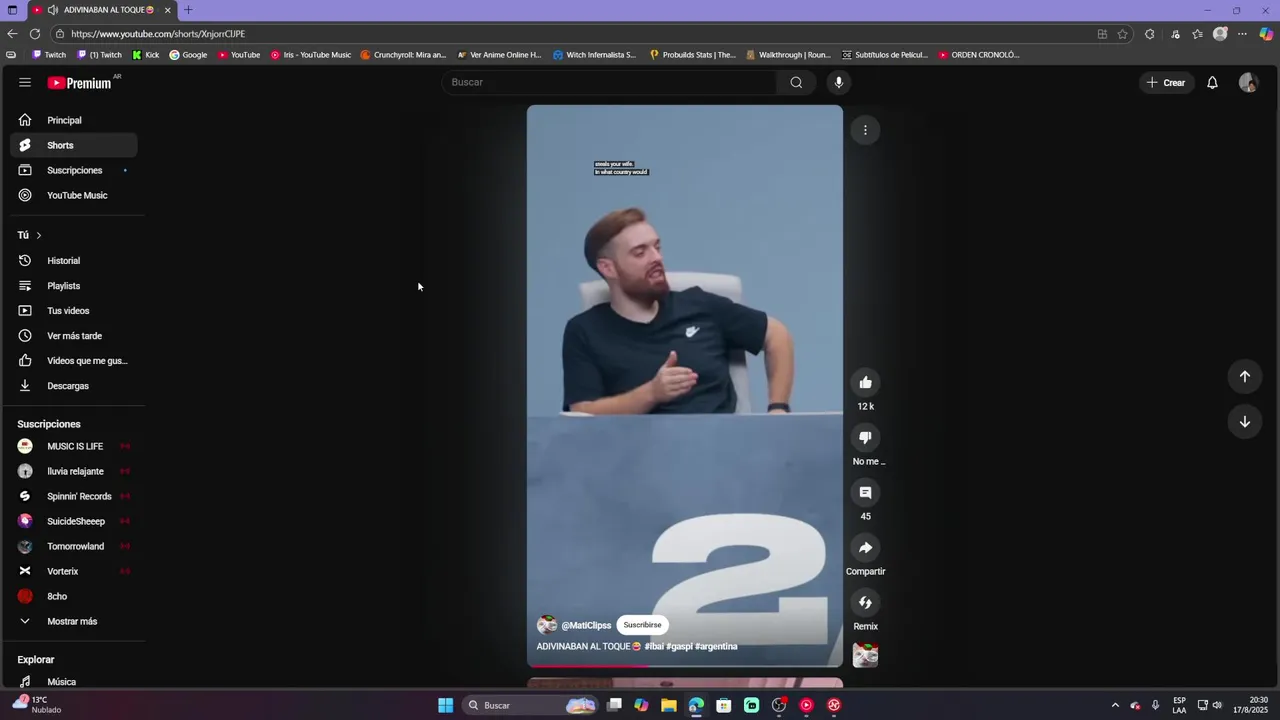1280x720 pixels.
Task: Select the ADIVINABAN AL TOQUE browser tab
Action: pyautogui.click(x=101, y=10)
